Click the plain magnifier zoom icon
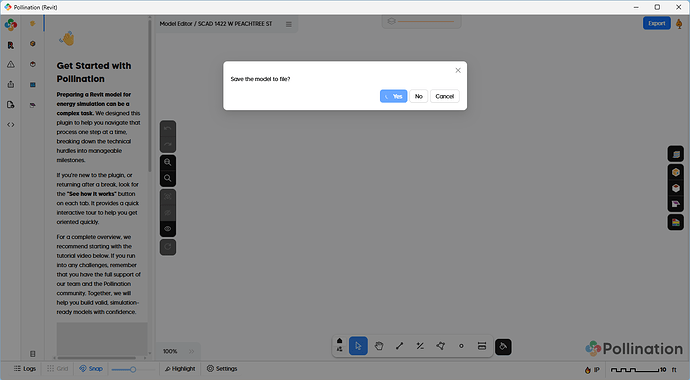690x380 pixels. click(x=168, y=178)
